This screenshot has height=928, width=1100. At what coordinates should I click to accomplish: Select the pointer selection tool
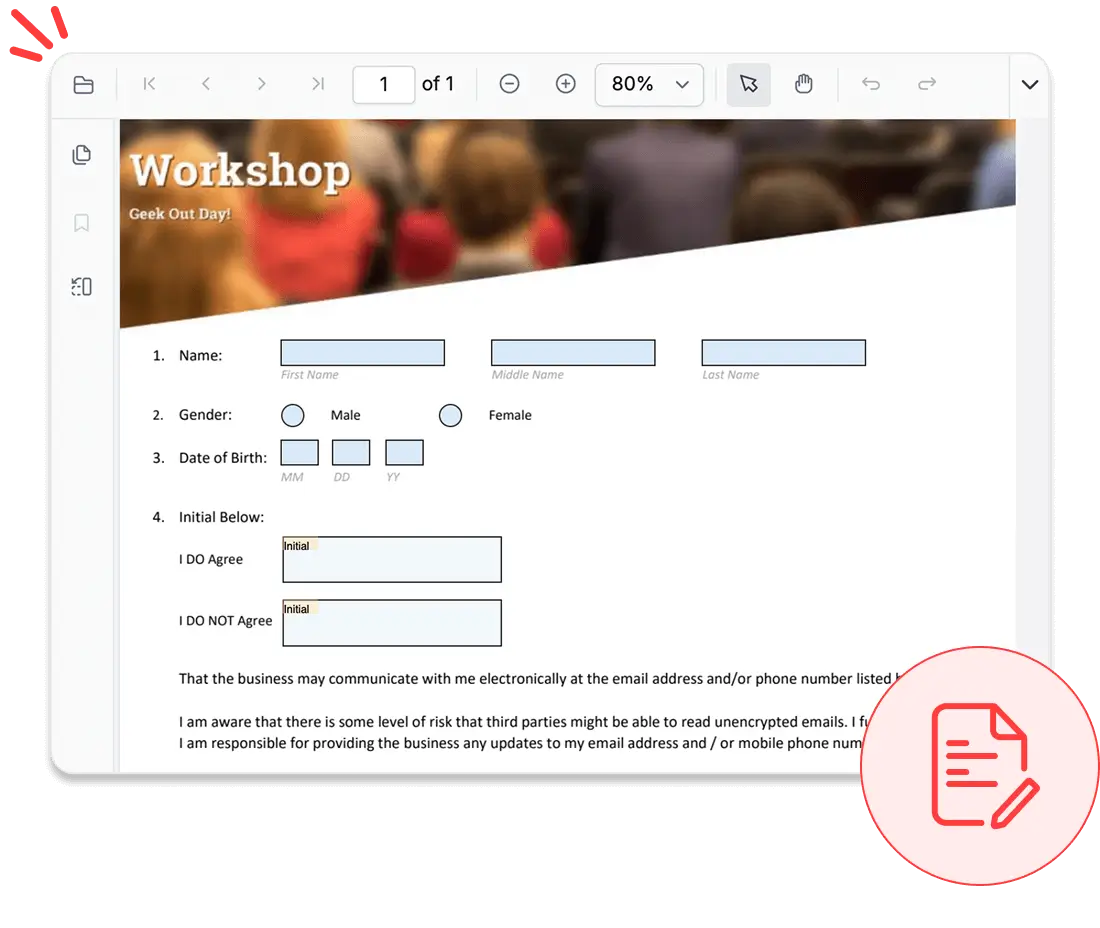(749, 84)
